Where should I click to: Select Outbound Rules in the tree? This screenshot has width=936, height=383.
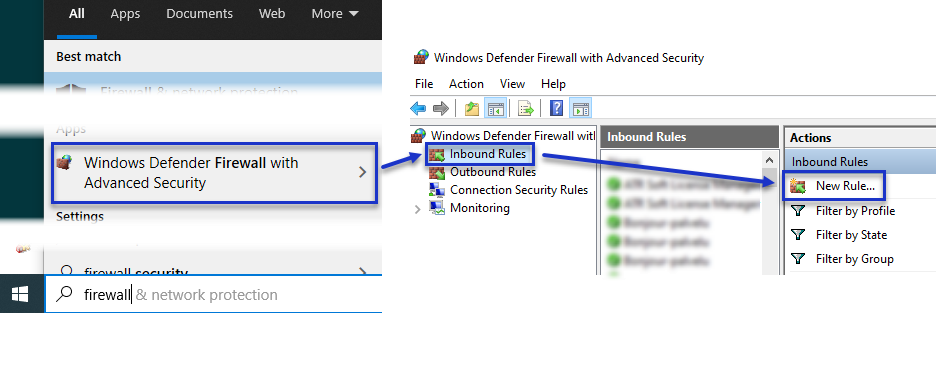pyautogui.click(x=492, y=172)
